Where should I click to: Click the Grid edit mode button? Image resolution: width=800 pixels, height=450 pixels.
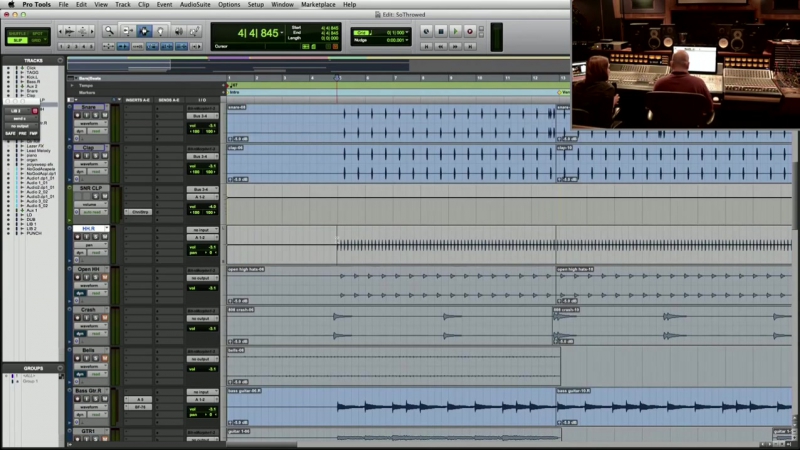coord(38,40)
